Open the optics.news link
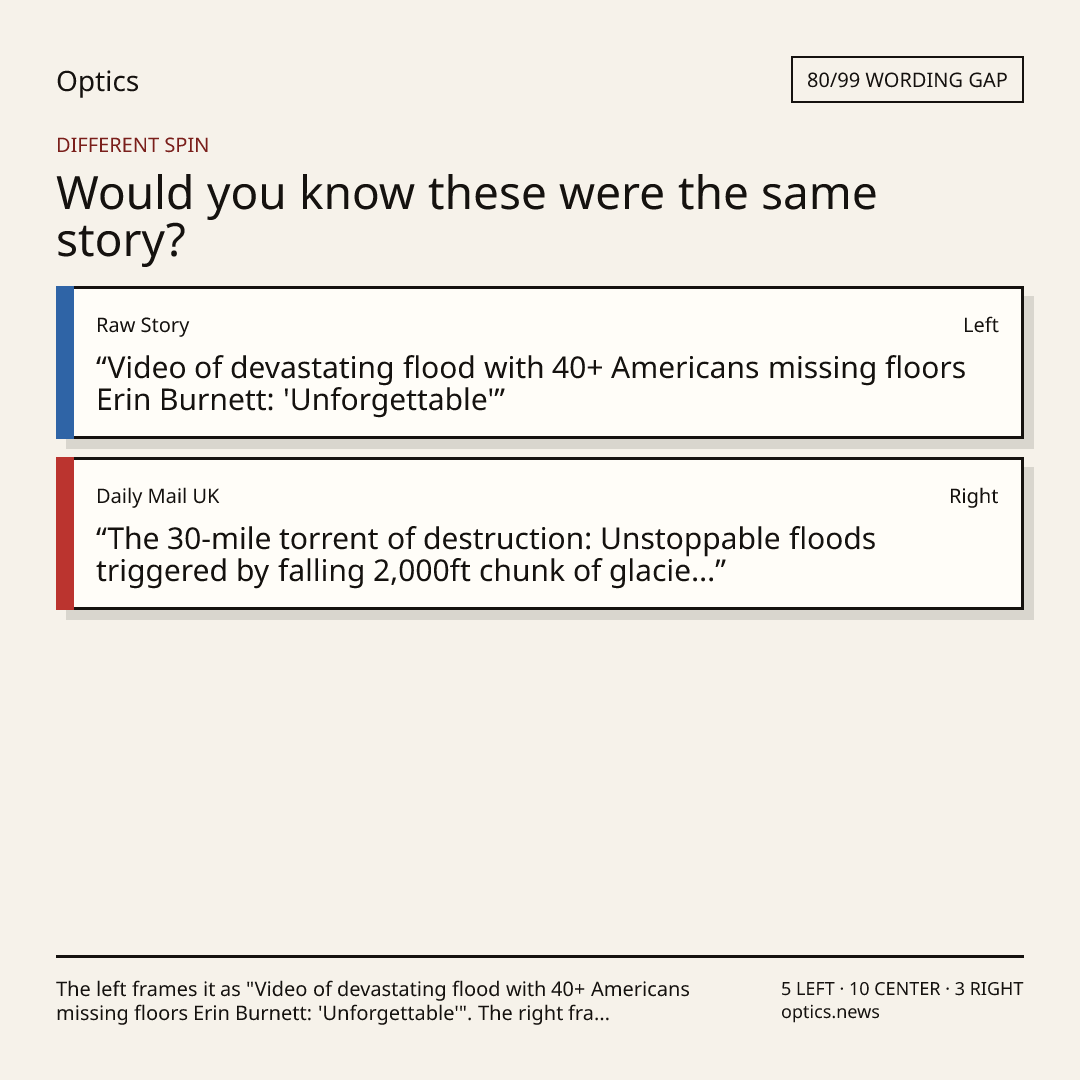Viewport: 1080px width, 1080px height. click(830, 1012)
